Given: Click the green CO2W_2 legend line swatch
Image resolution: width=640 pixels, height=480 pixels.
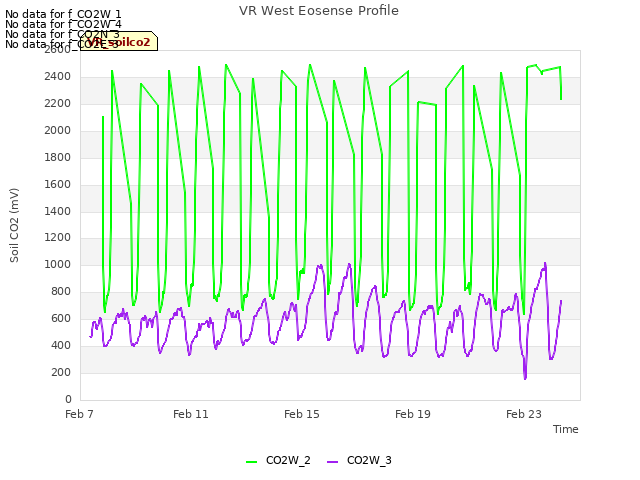Looking at the screenshot, I should [x=251, y=462].
